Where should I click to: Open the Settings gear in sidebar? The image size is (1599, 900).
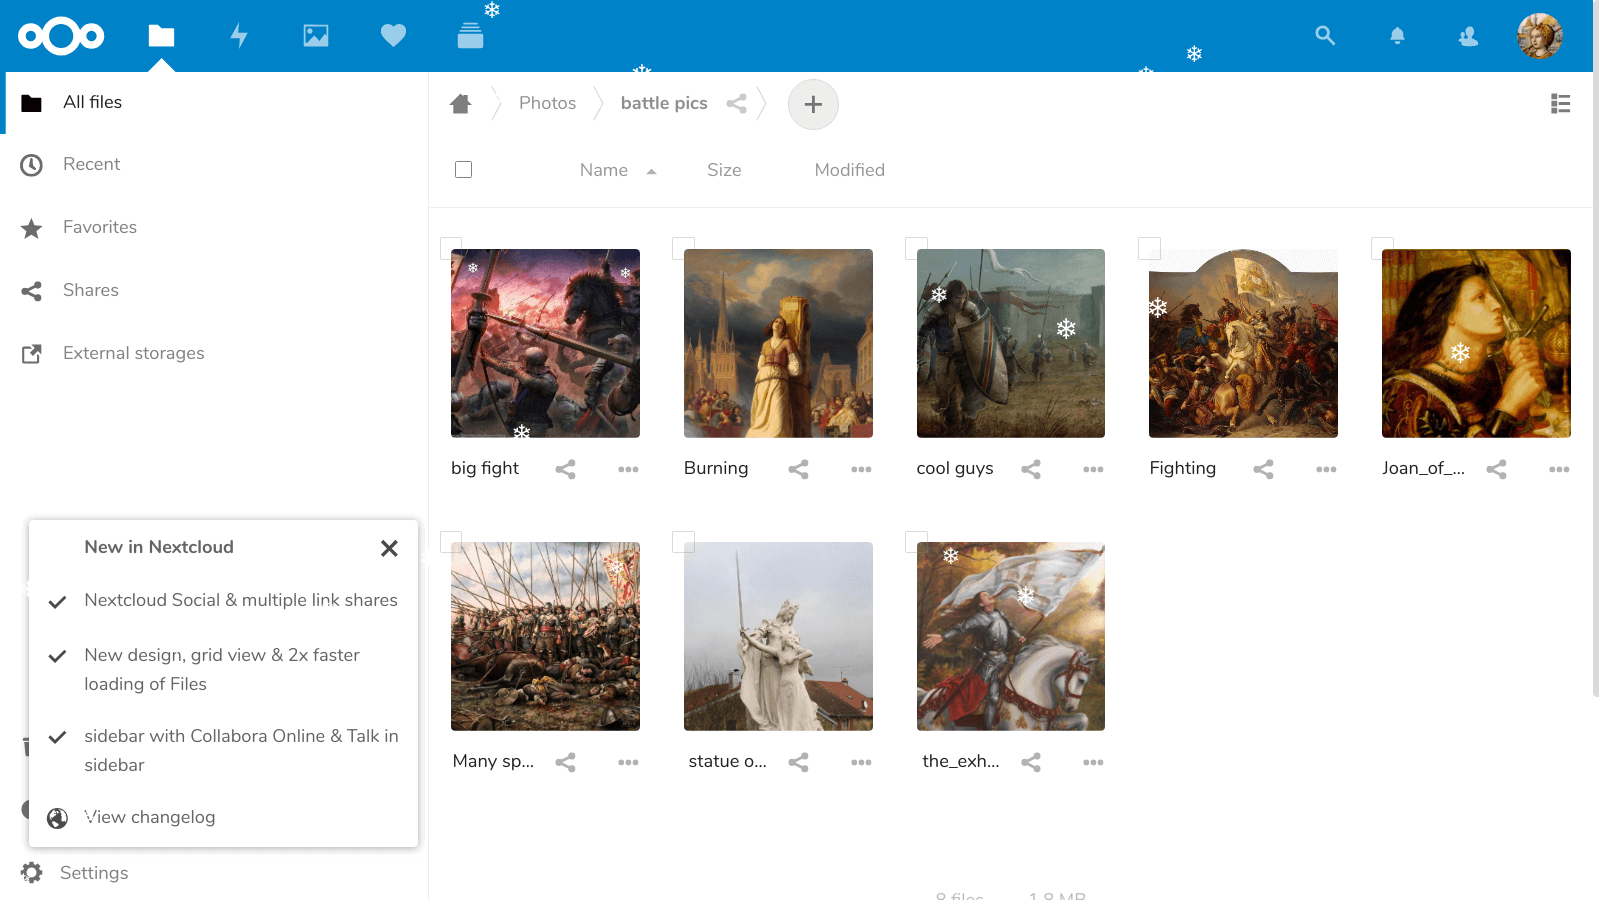pos(32,873)
